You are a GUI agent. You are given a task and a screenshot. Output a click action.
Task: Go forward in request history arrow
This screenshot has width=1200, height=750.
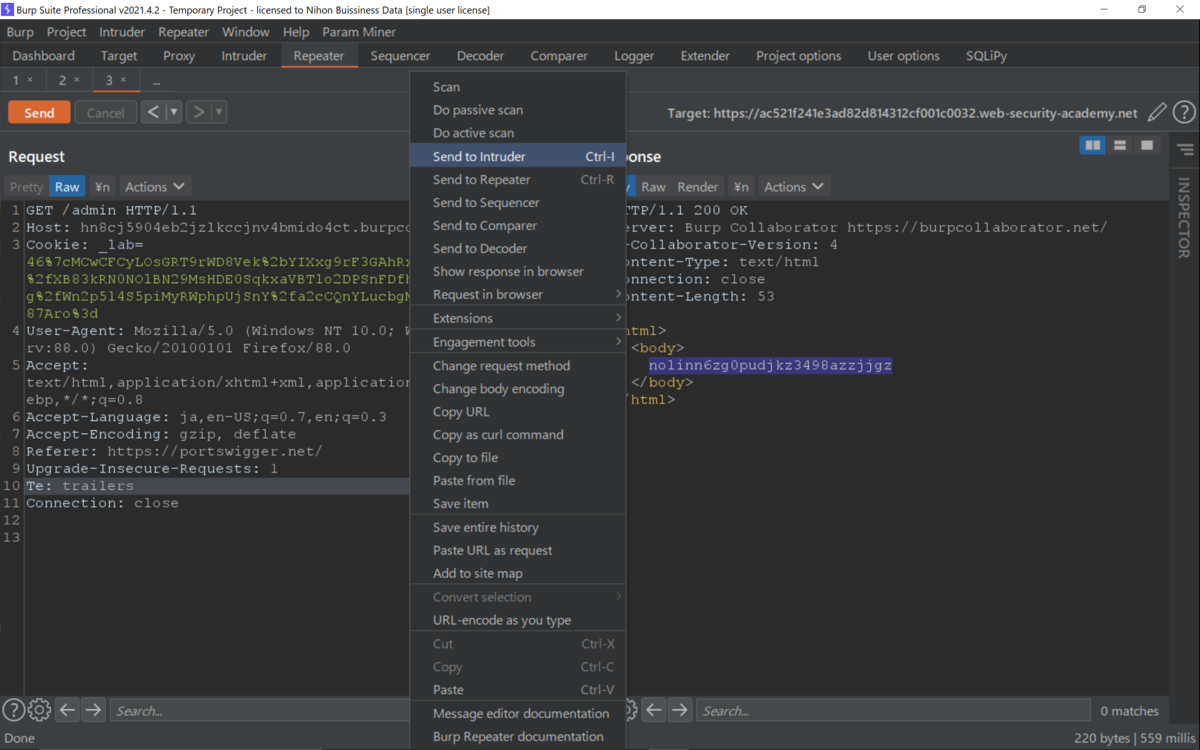[x=198, y=112]
